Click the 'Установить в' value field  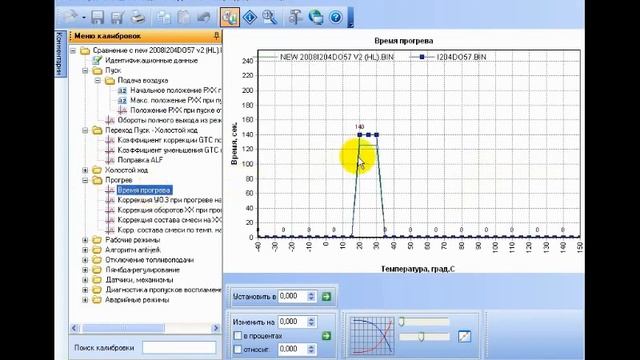292,296
